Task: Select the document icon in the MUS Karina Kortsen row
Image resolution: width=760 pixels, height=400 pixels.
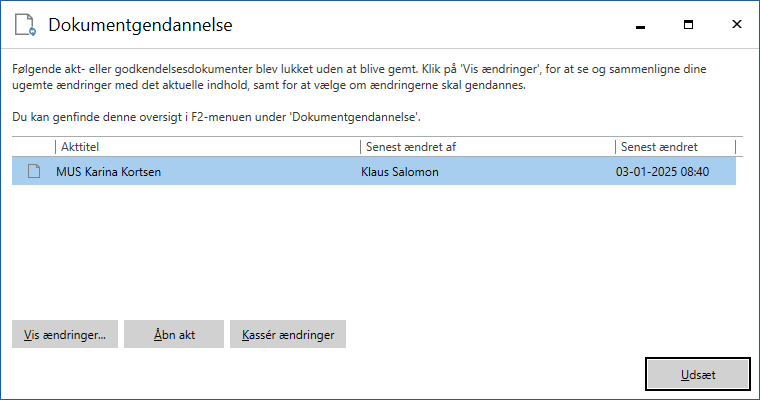Action: coord(33,171)
